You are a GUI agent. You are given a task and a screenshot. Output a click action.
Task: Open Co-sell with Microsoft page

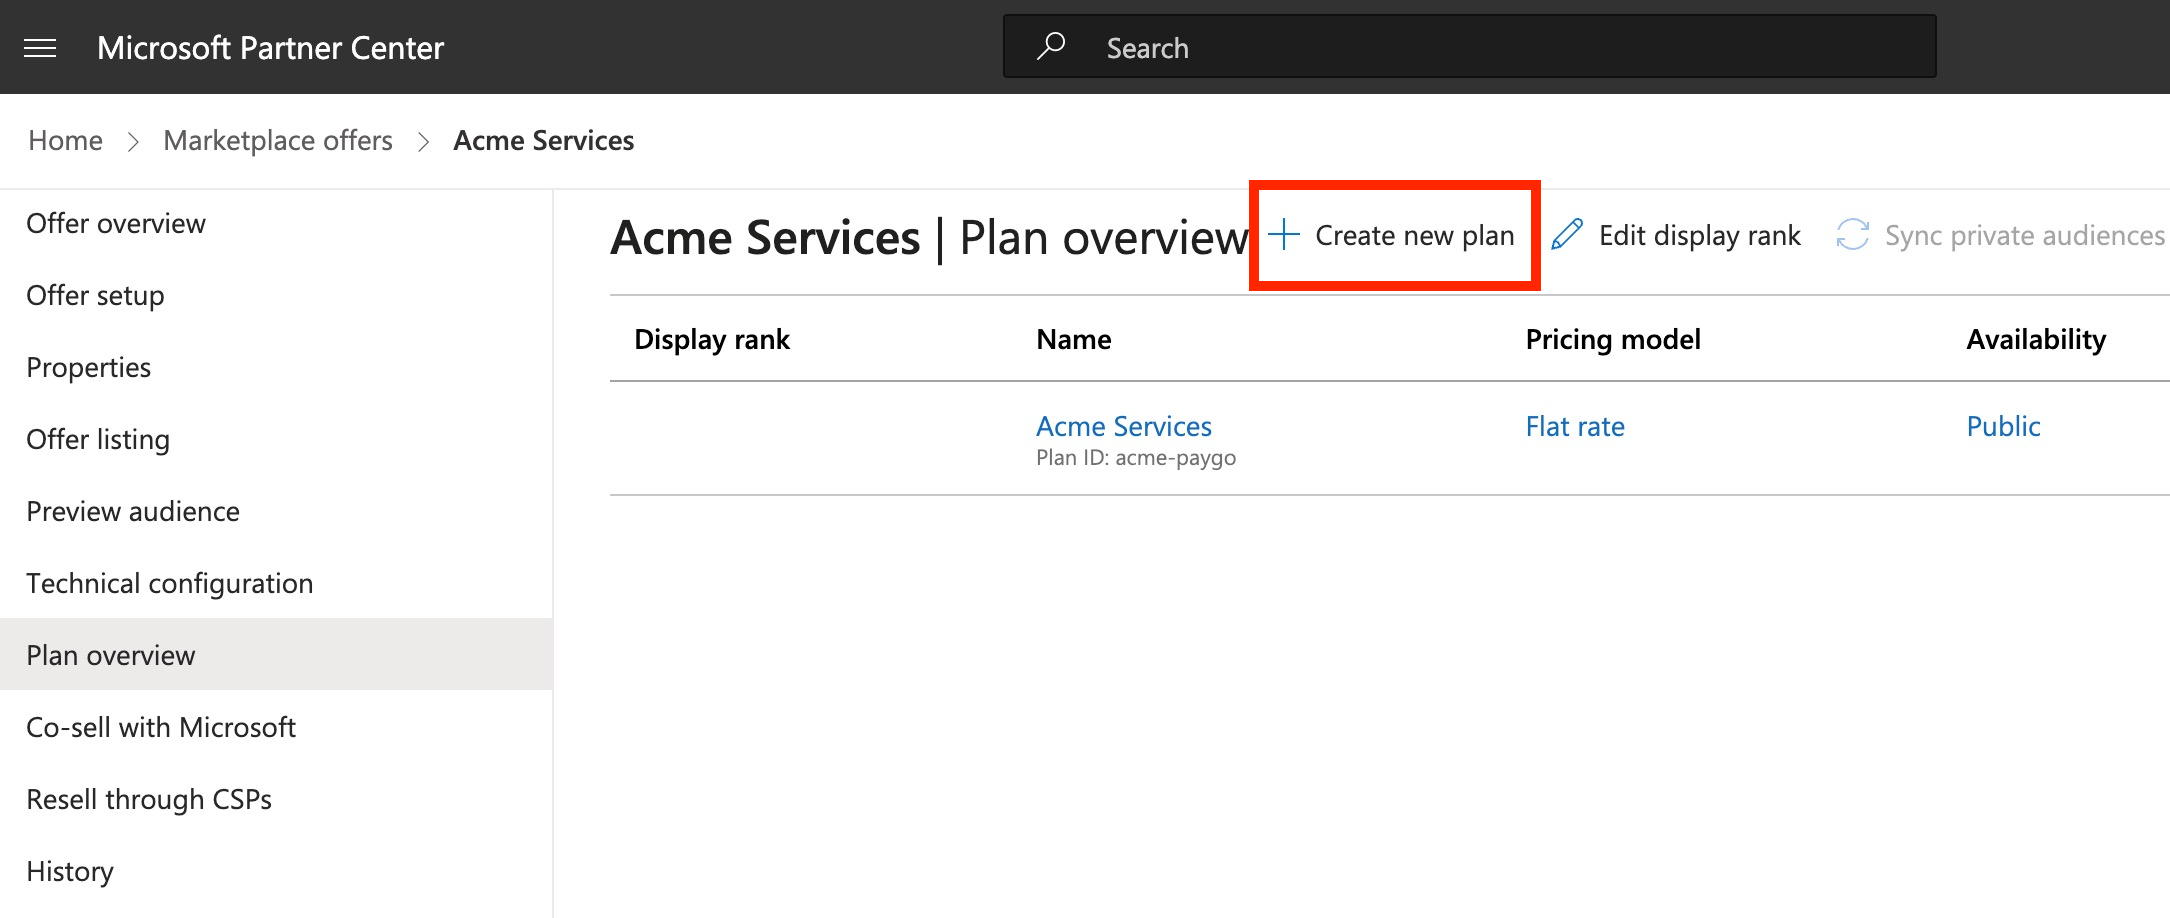click(x=161, y=728)
